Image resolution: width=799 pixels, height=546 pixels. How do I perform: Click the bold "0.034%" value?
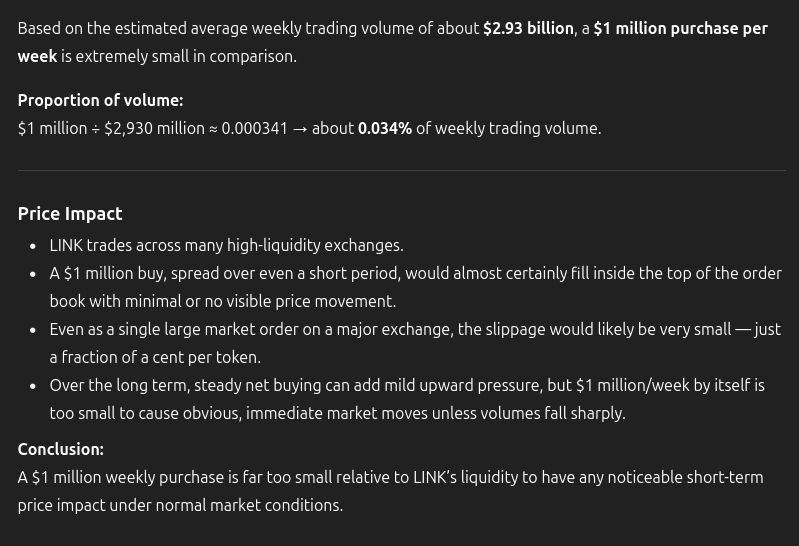pos(385,128)
